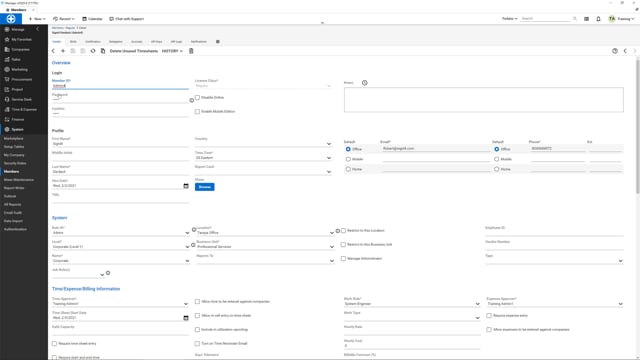
Task: Open the Role ID dropdown
Action: [187, 233]
